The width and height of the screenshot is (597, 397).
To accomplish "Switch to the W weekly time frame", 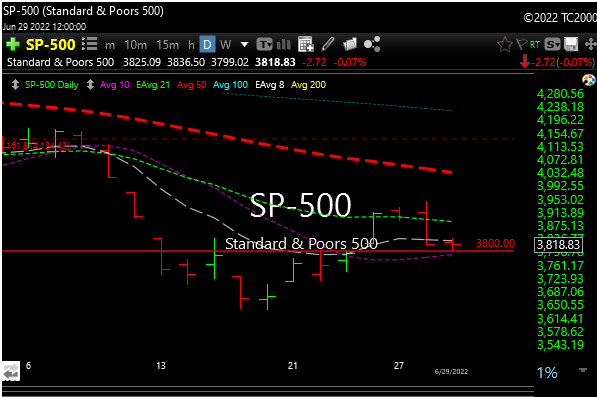I will (225, 45).
